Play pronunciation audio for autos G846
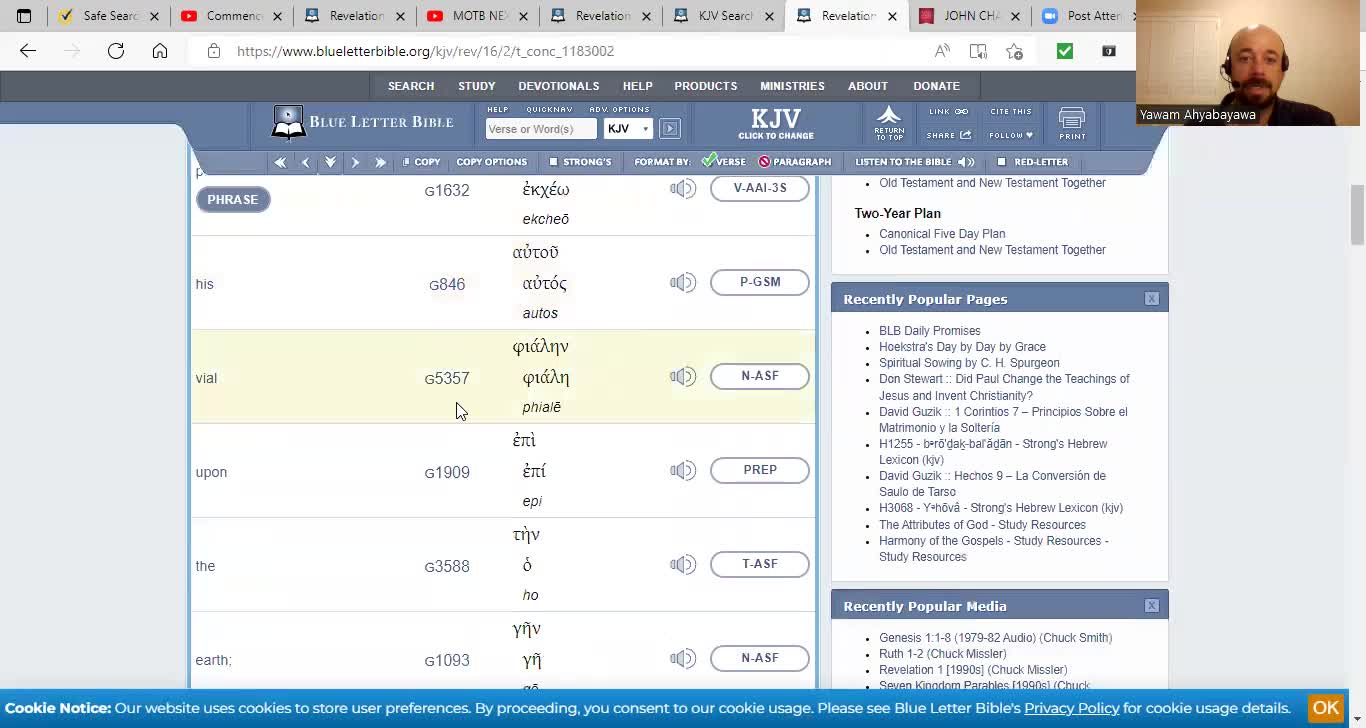1366x728 pixels. (x=683, y=282)
